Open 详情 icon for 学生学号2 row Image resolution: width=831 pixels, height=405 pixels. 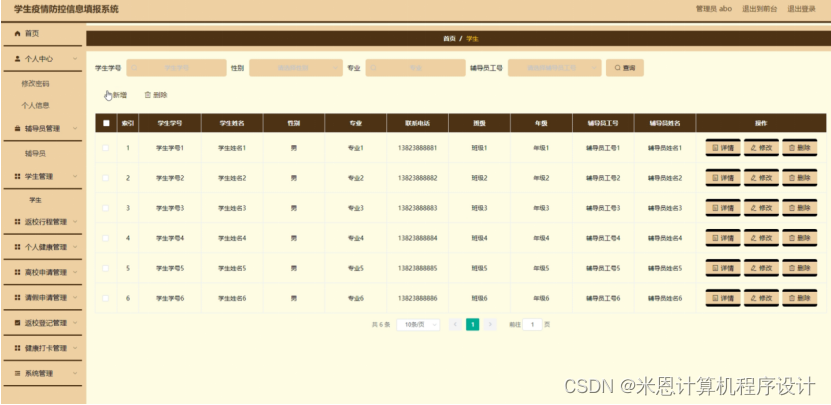coord(715,178)
